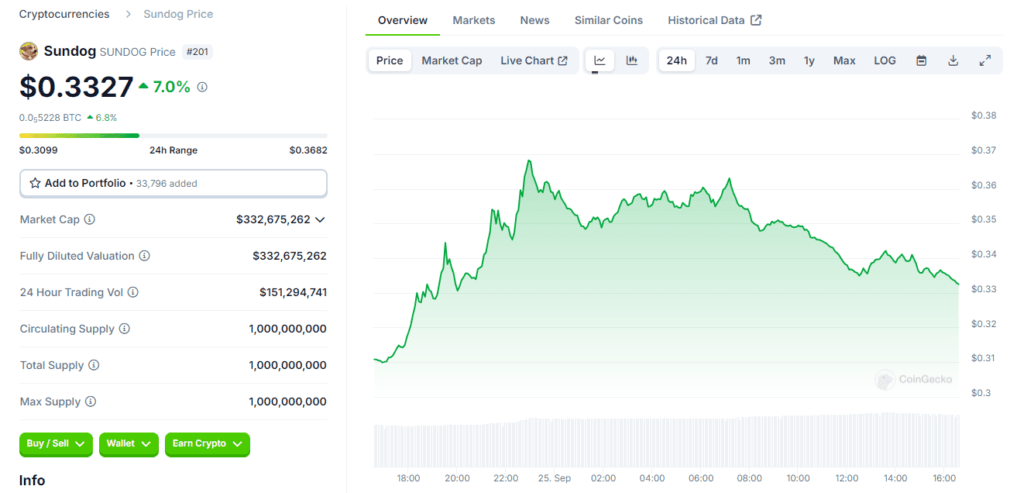The width and height of the screenshot is (1024, 493).
Task: Go to Cryptocurrencies breadcrumb link
Action: click(x=64, y=14)
